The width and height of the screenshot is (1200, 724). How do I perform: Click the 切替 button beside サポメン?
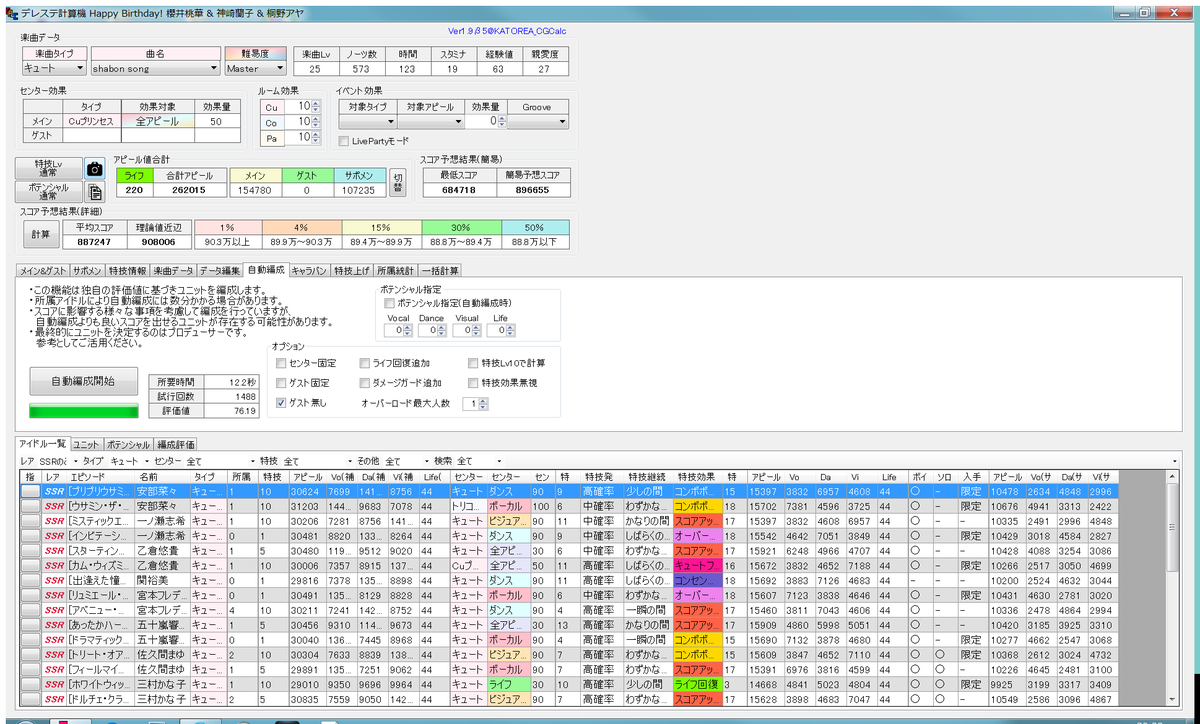click(x=398, y=182)
